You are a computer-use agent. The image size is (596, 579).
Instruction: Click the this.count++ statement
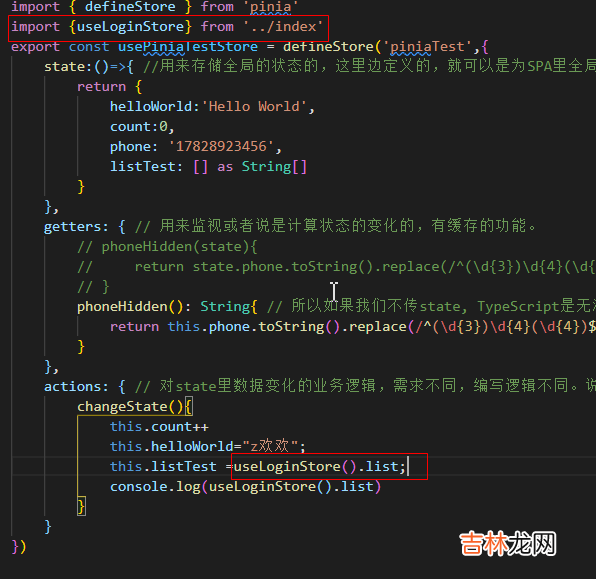click(159, 427)
